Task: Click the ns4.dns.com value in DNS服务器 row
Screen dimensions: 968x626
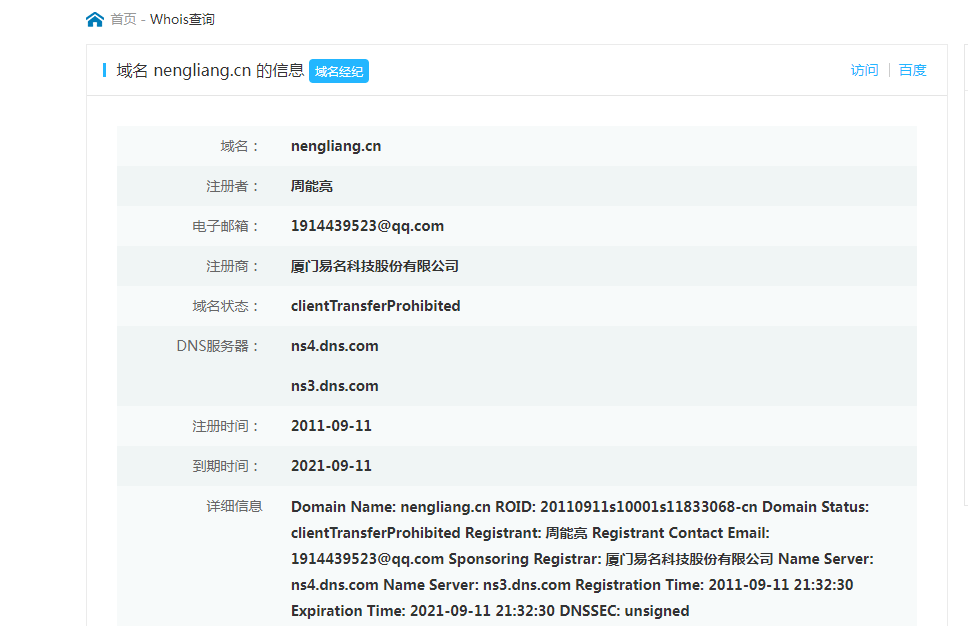Action: 334,346
